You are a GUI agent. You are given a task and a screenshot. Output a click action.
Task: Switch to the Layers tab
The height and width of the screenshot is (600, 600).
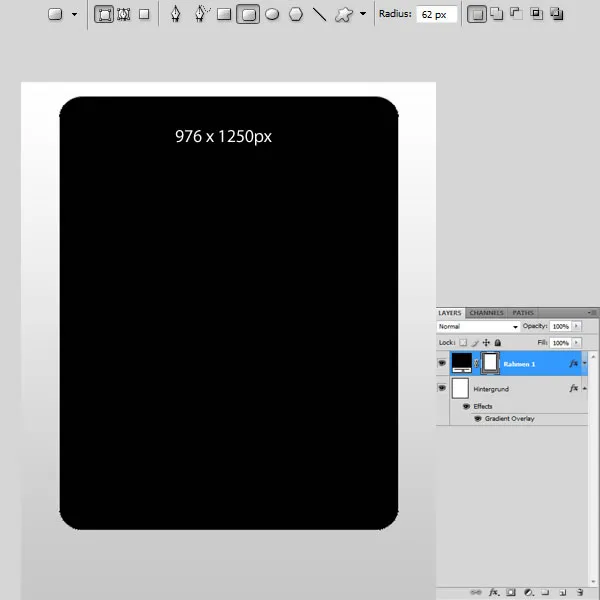point(450,313)
